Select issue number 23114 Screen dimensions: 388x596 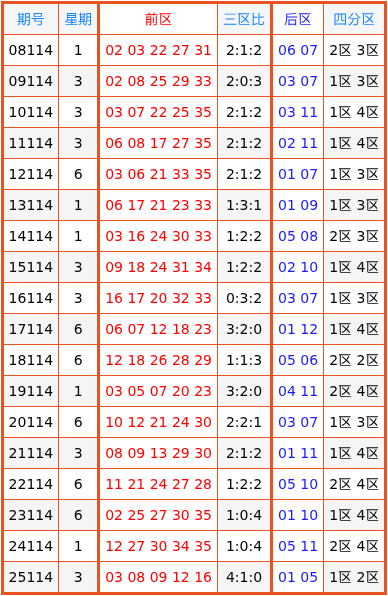[x=31, y=515]
